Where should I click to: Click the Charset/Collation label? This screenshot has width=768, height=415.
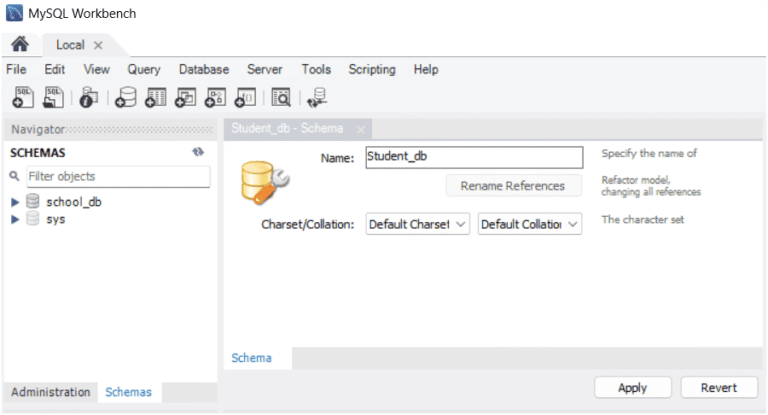308,224
